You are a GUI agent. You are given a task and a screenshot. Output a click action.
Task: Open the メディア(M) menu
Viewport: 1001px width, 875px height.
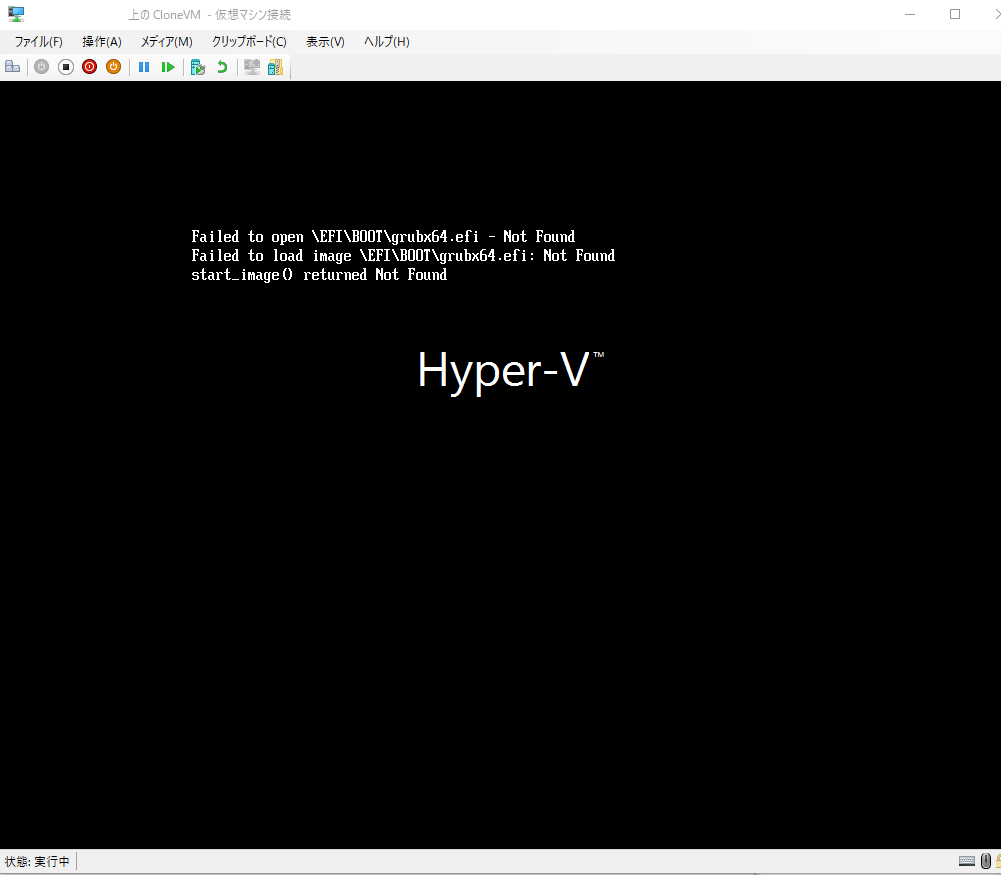pos(166,41)
